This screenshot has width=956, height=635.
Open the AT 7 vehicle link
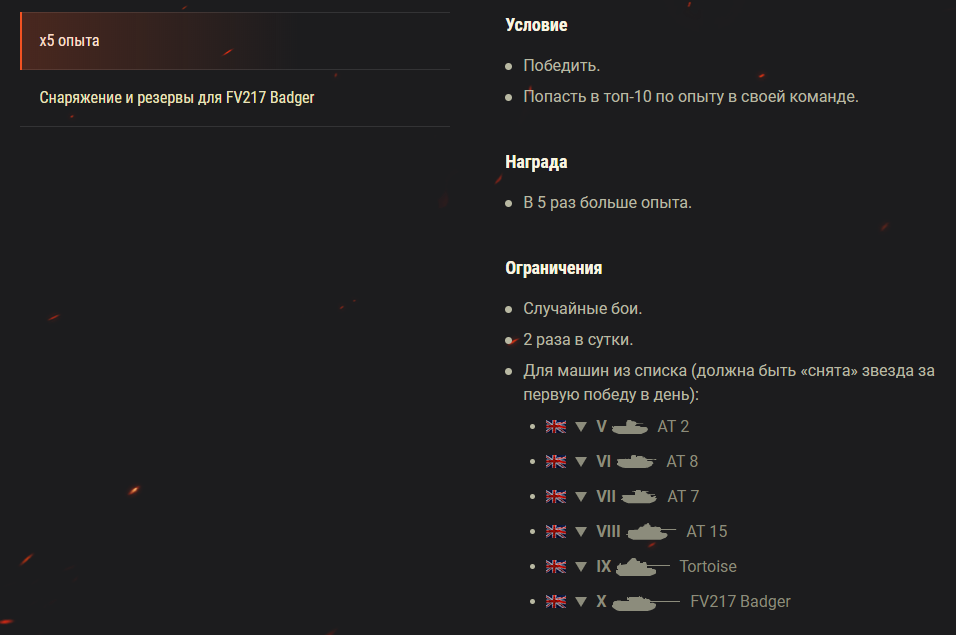pos(683,497)
